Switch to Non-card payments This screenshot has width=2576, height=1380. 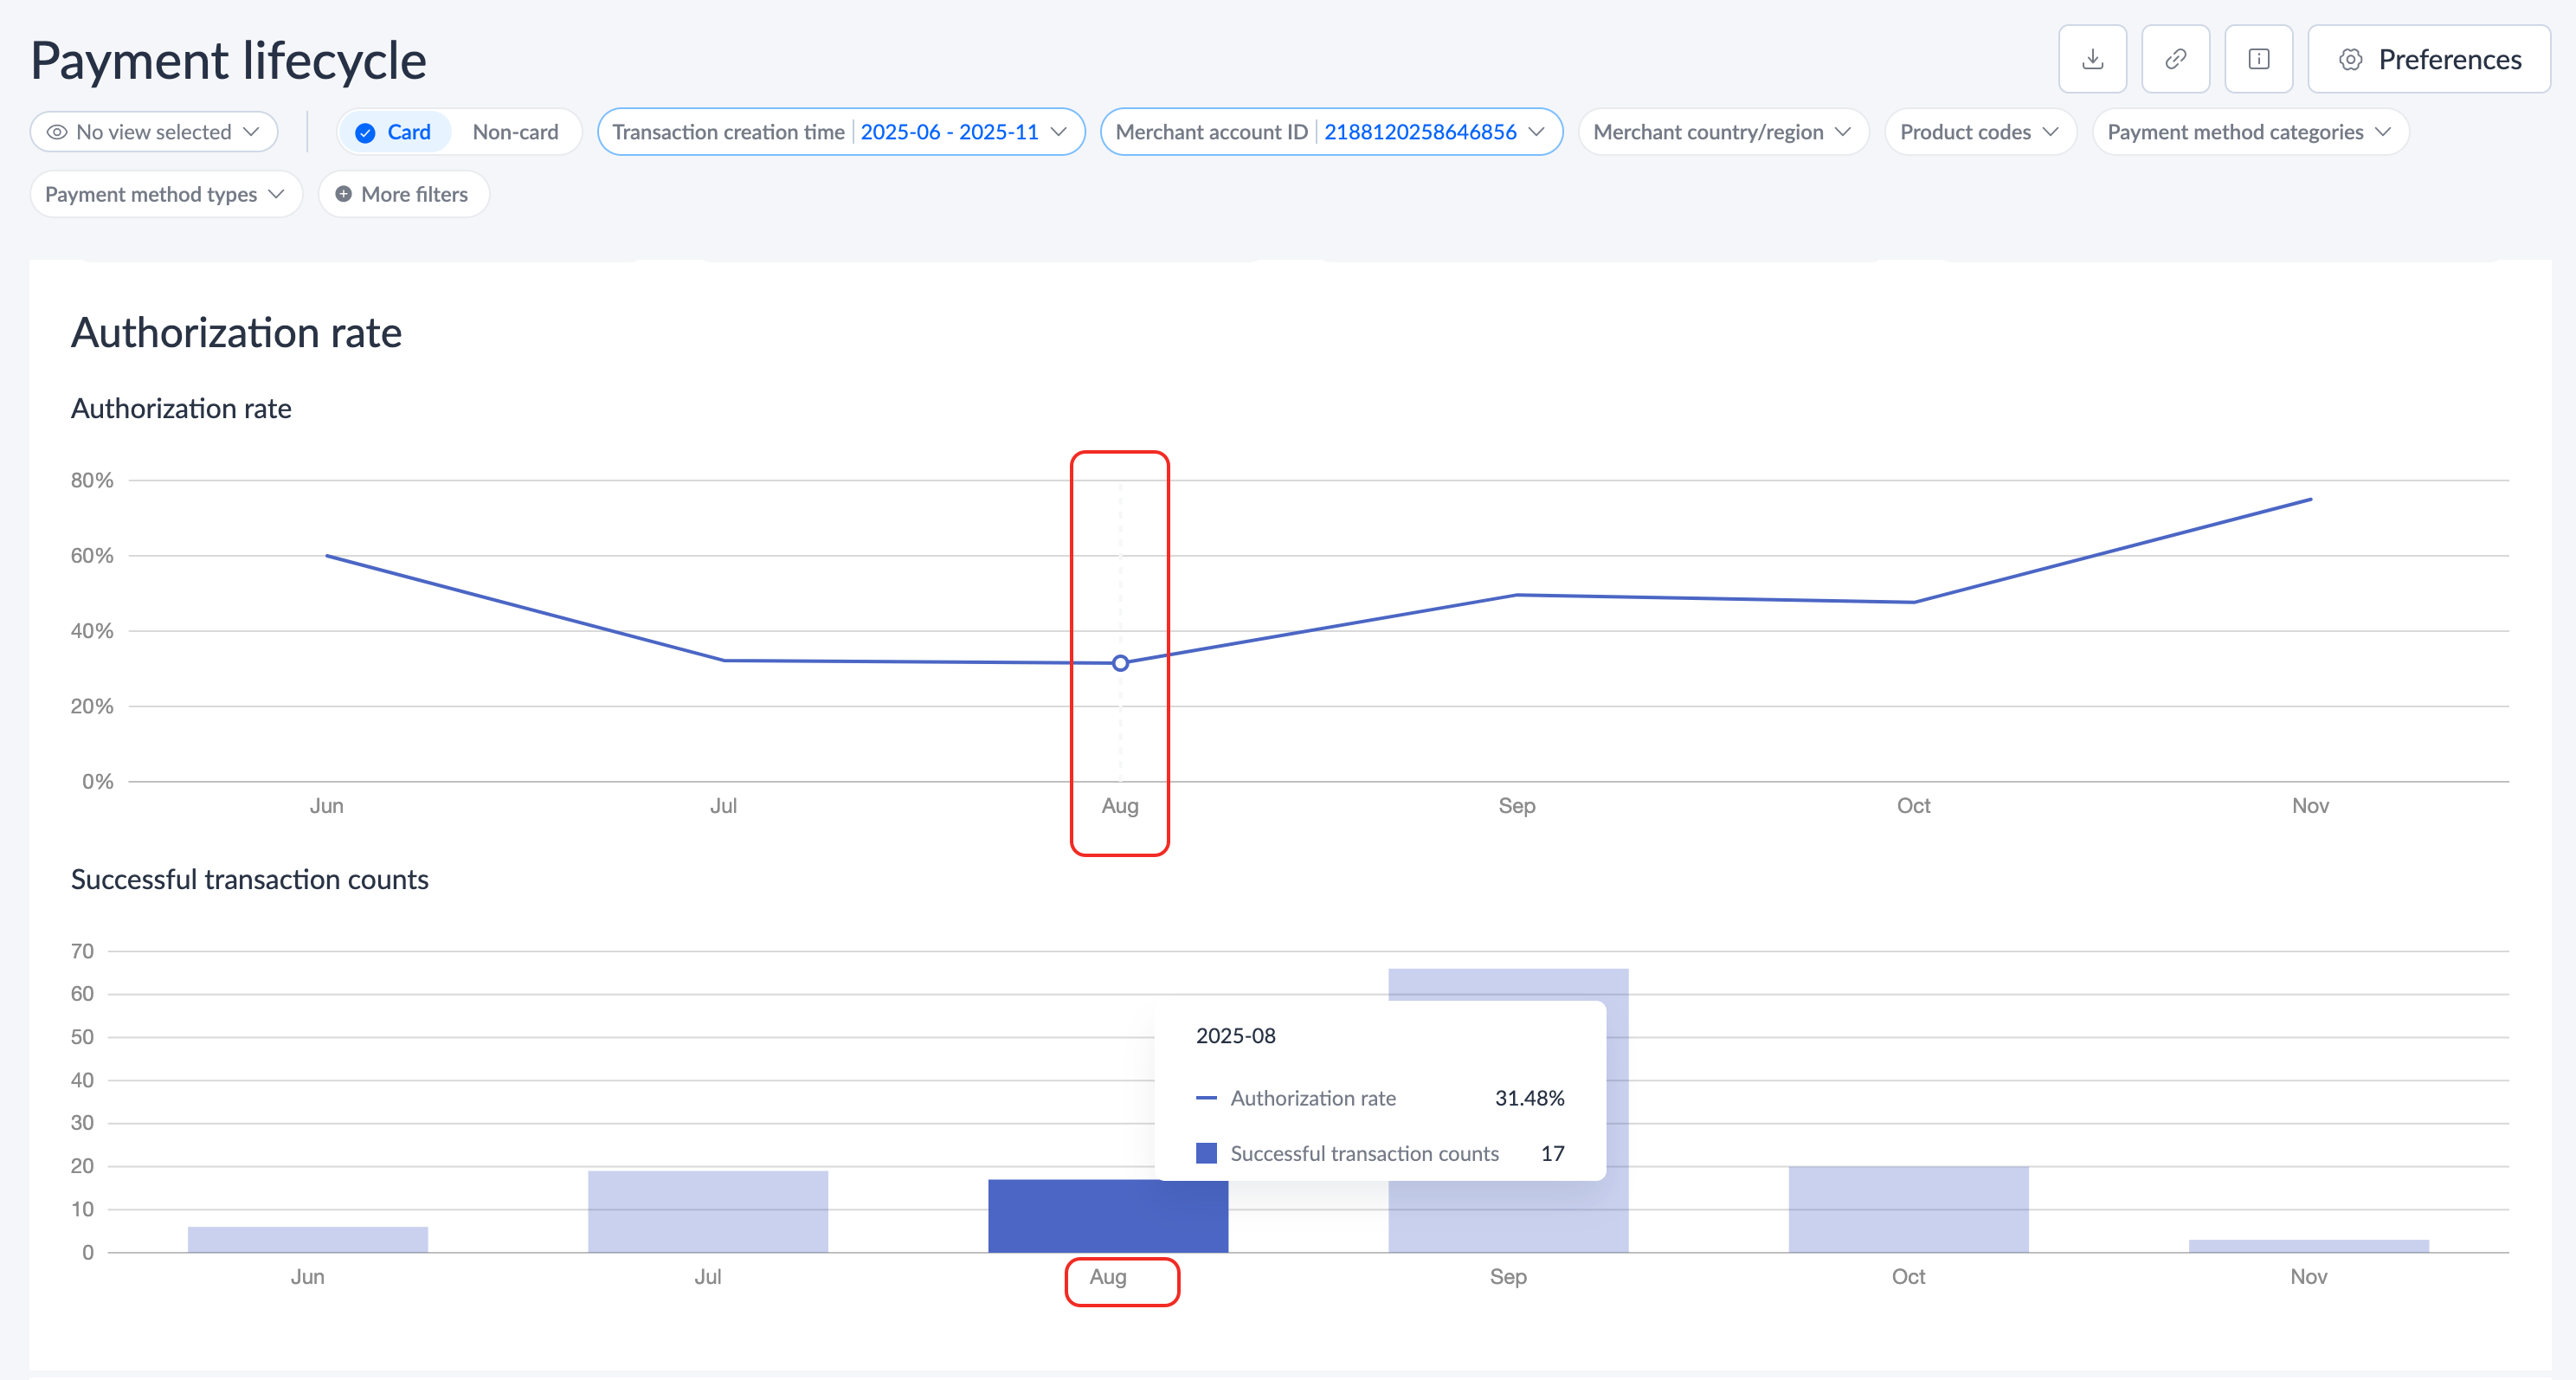(x=515, y=132)
